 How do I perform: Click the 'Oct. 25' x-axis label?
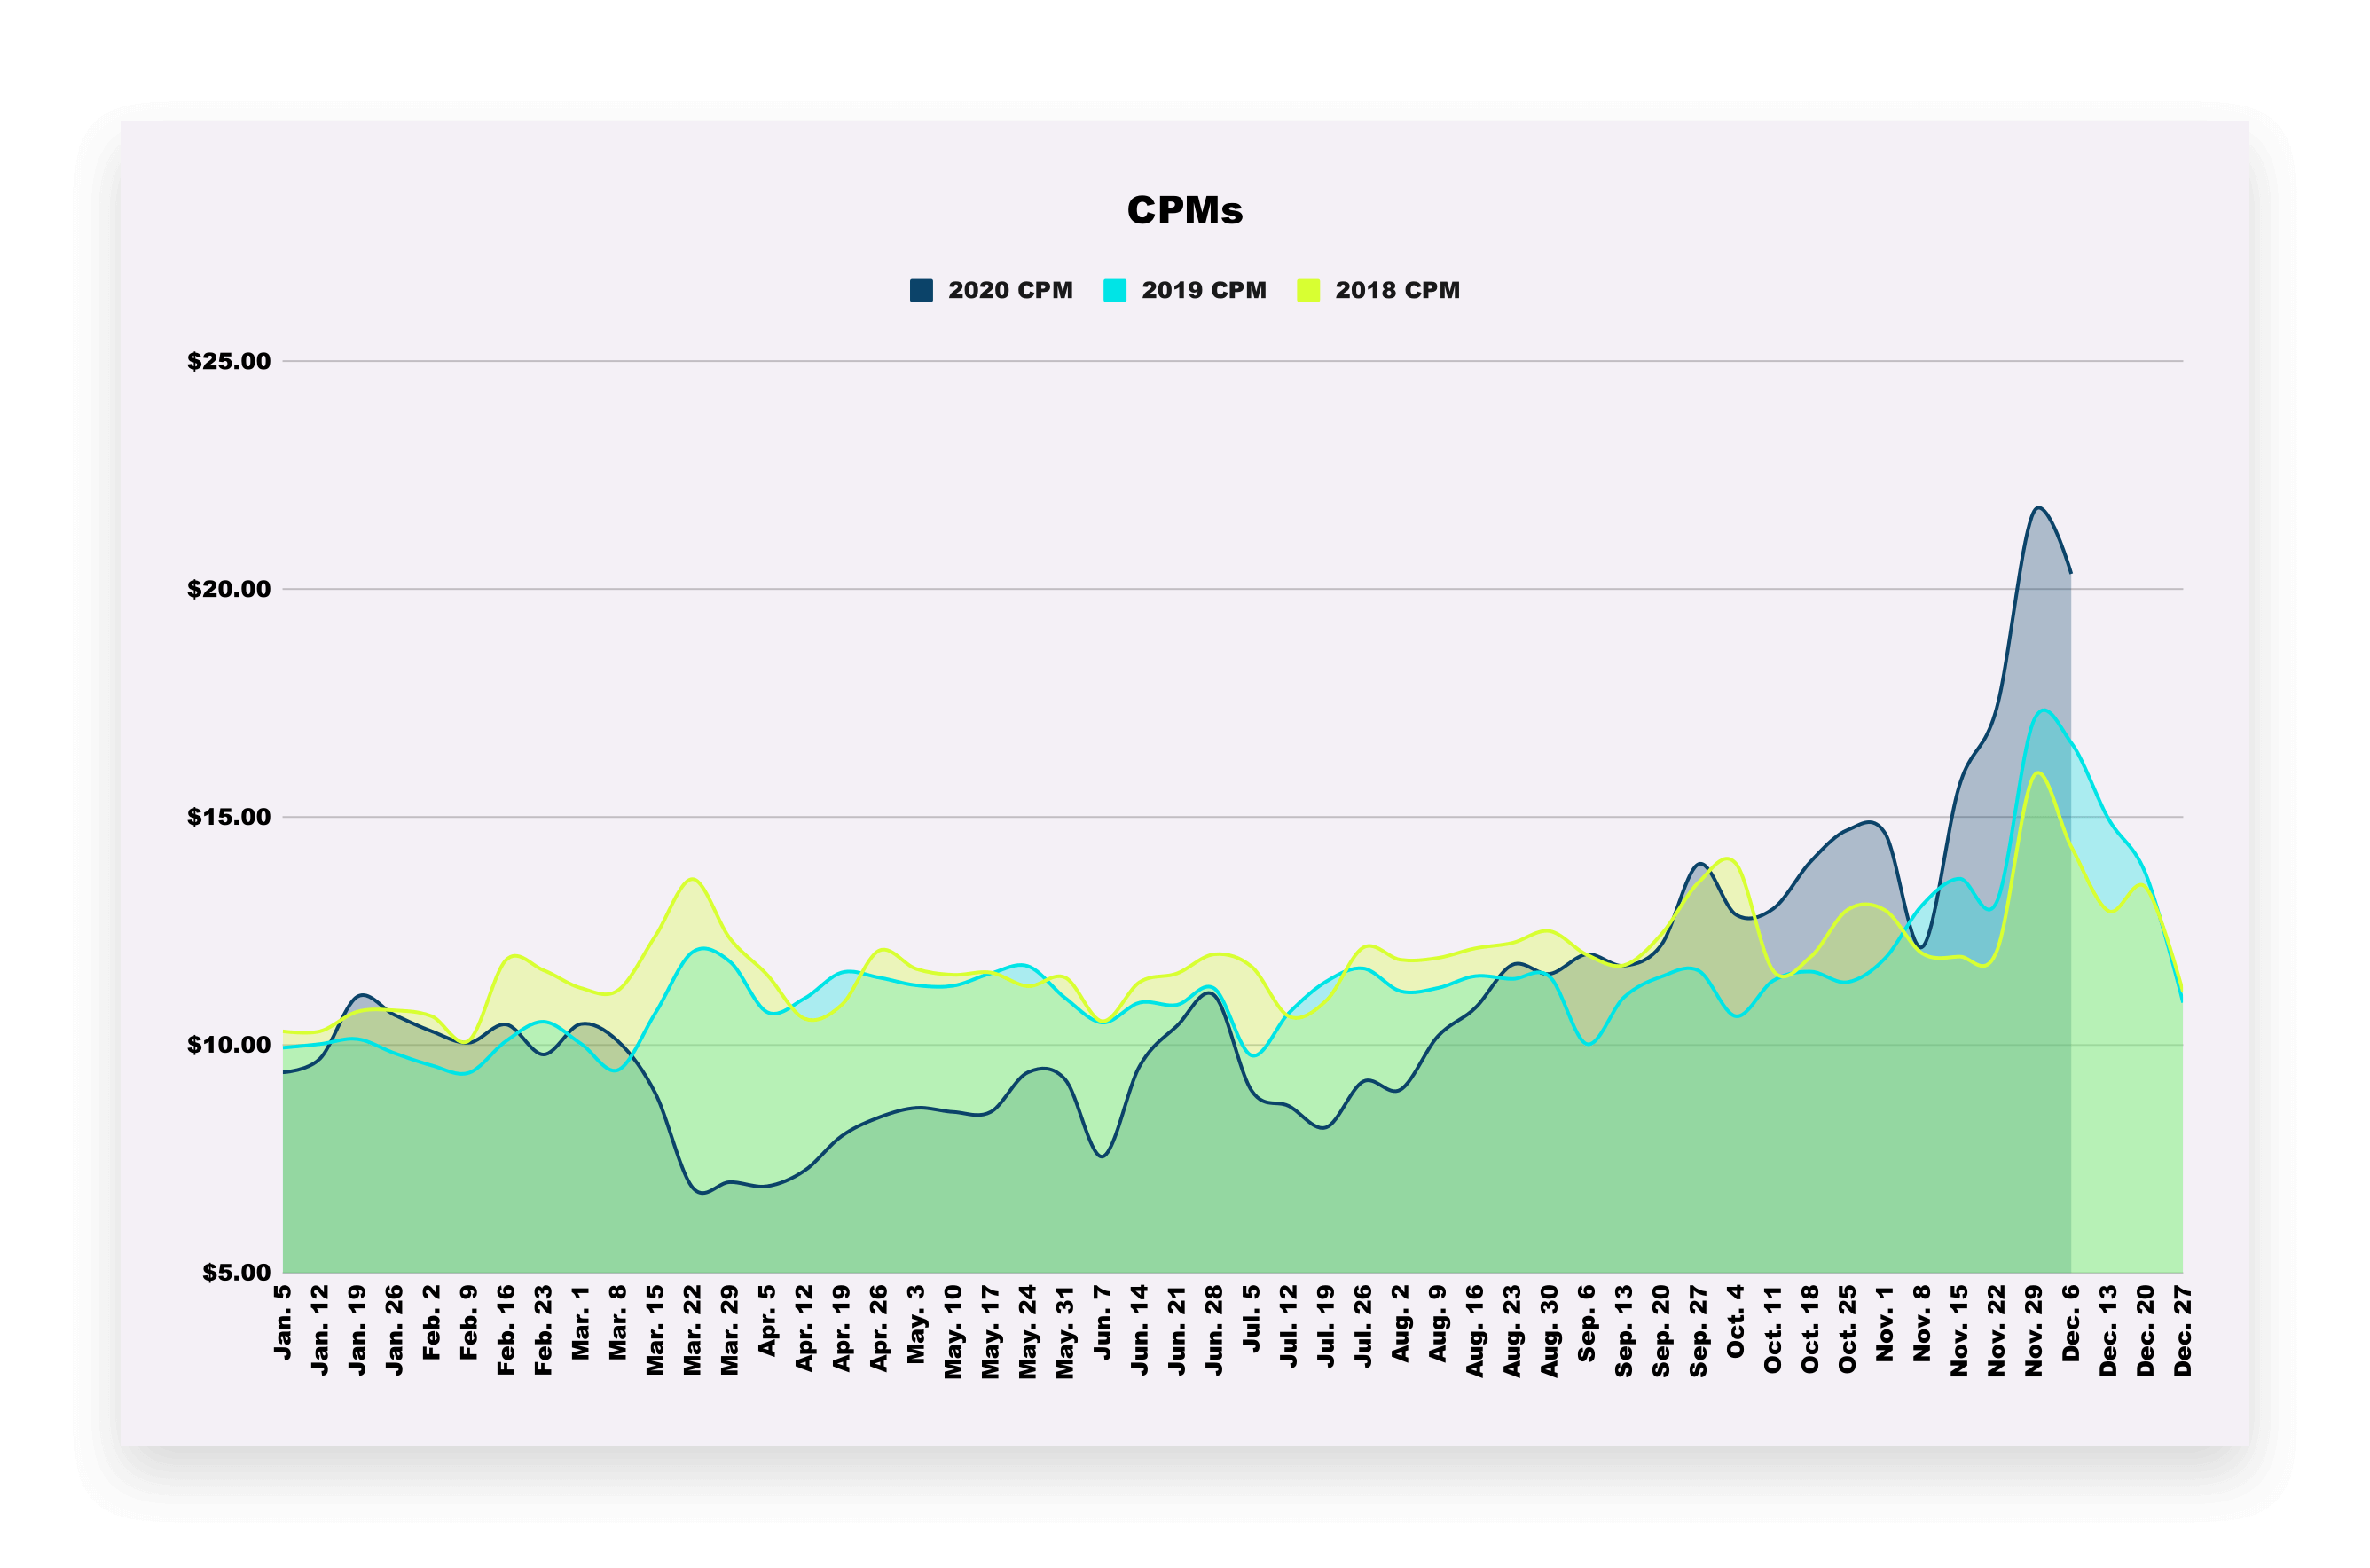pos(1847,1329)
